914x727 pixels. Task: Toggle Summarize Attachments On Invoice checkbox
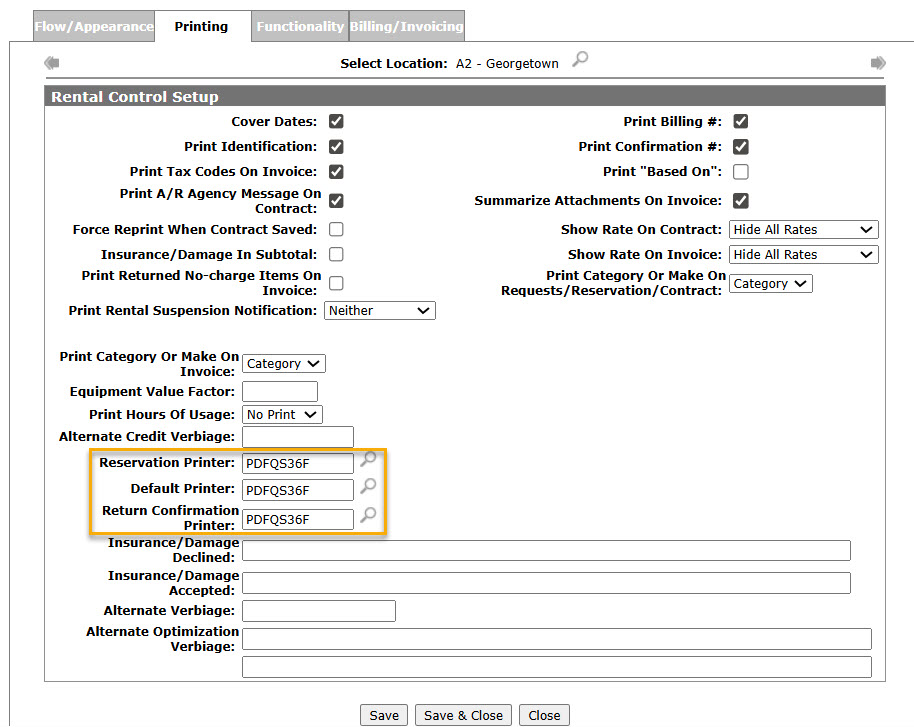741,201
